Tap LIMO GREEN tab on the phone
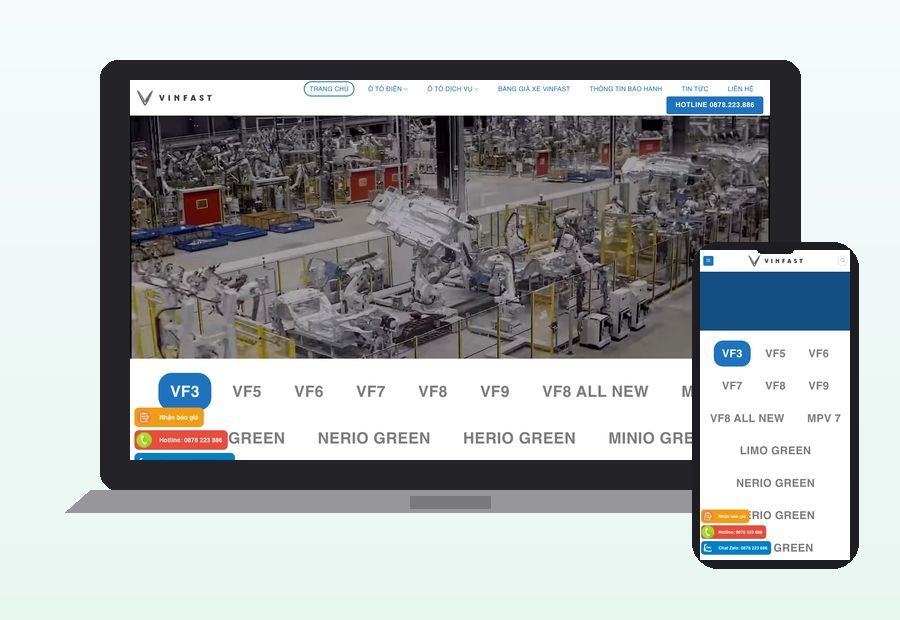Viewport: 900px width, 620px height. click(x=775, y=451)
